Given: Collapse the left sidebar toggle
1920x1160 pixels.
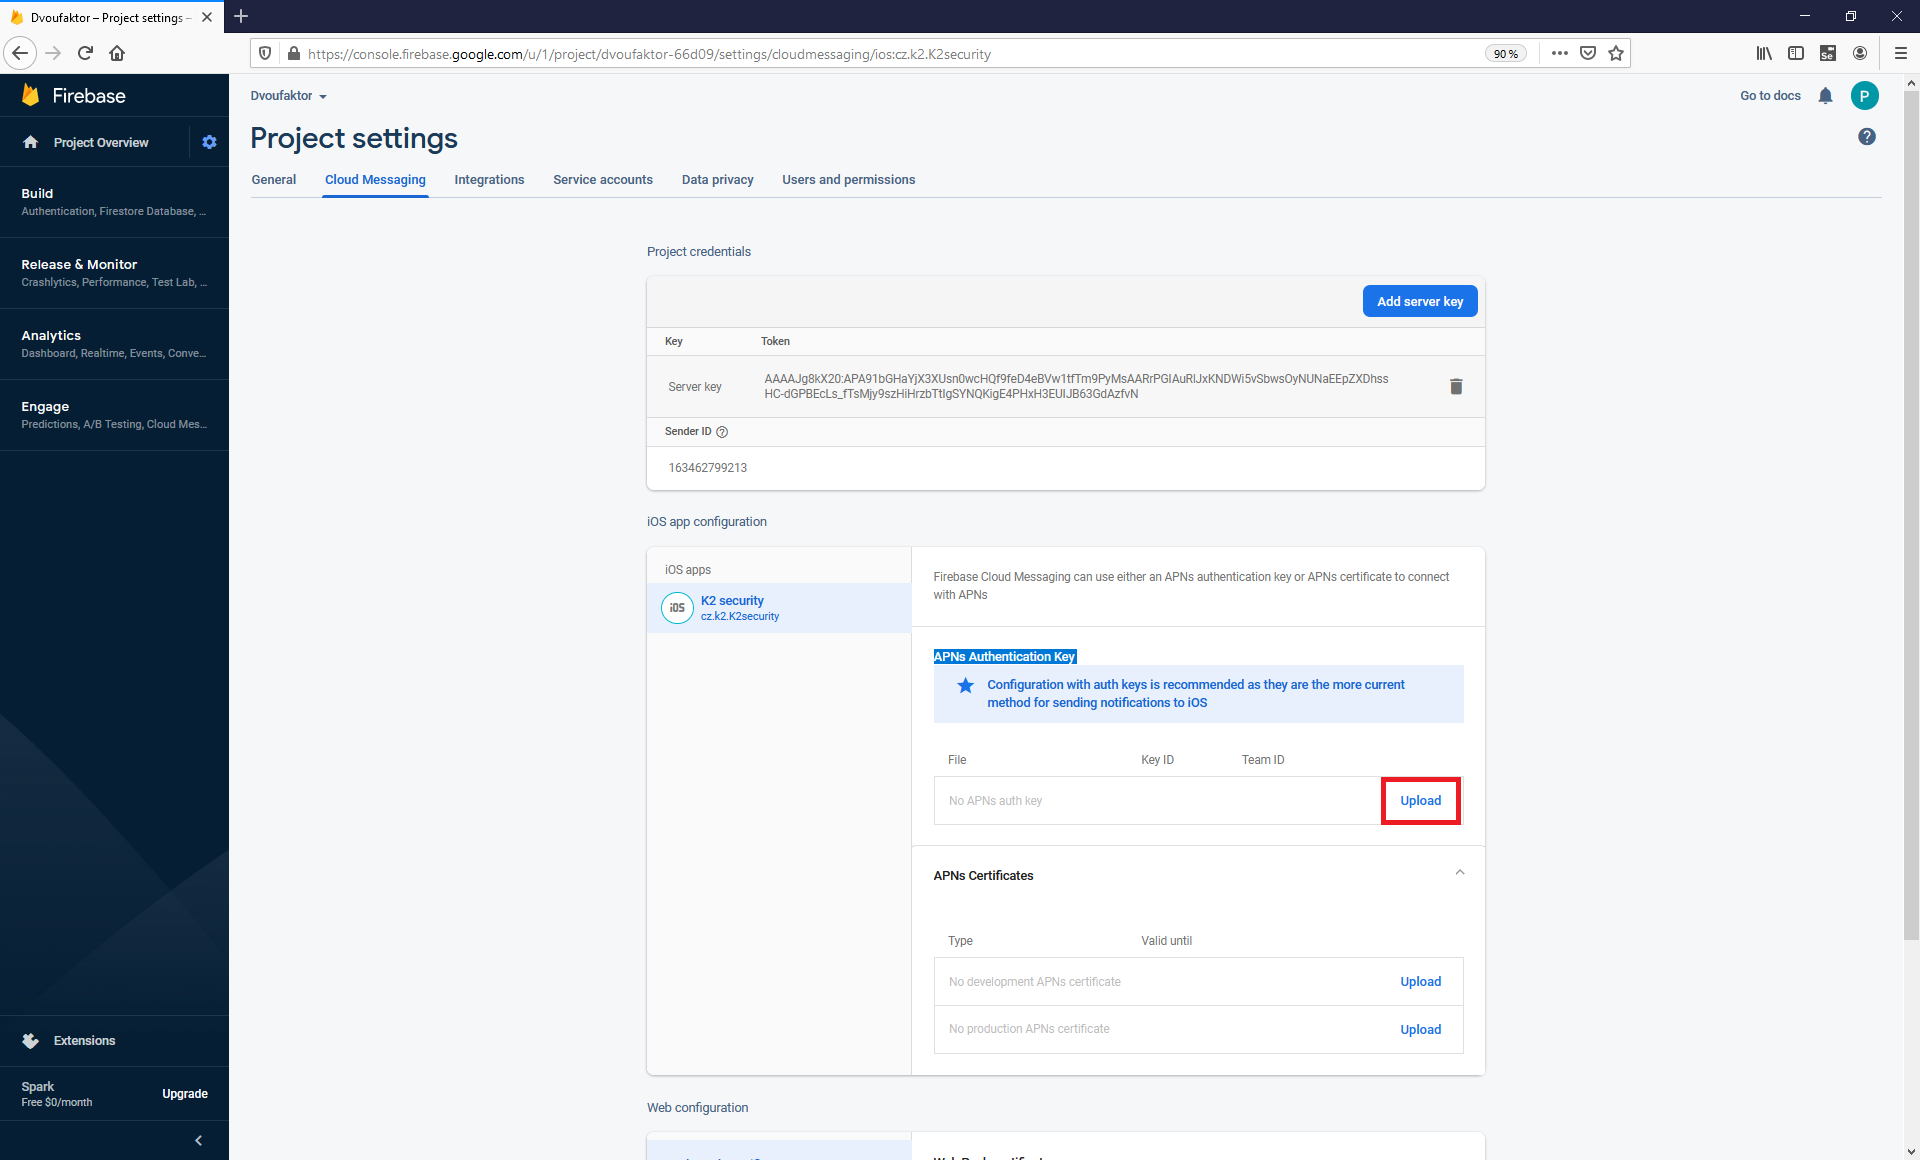Looking at the screenshot, I should point(197,1138).
